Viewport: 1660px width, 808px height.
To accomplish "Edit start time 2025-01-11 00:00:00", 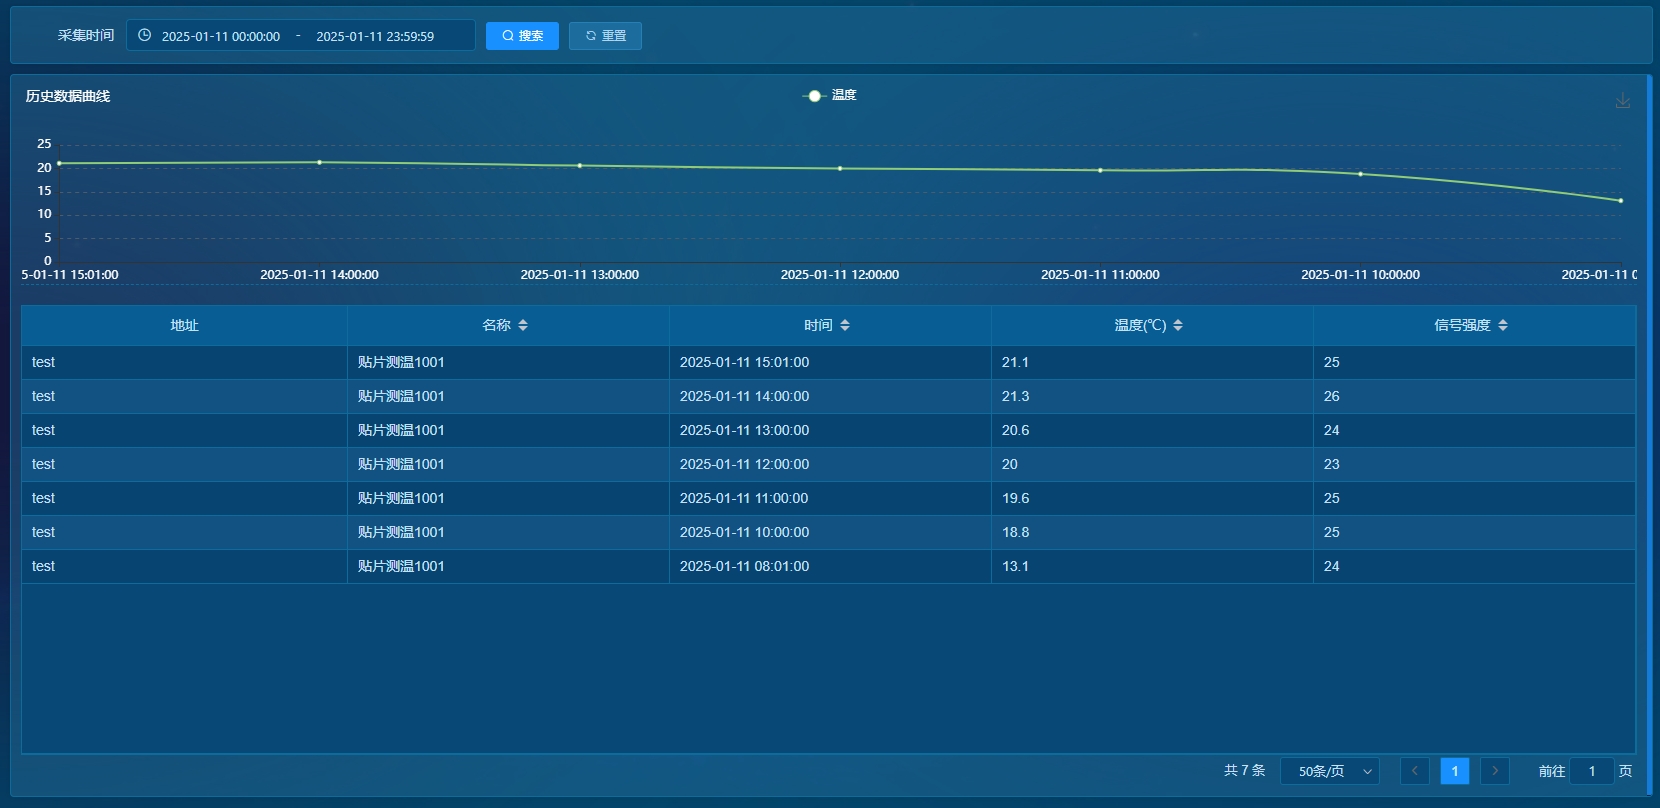I will pos(221,36).
